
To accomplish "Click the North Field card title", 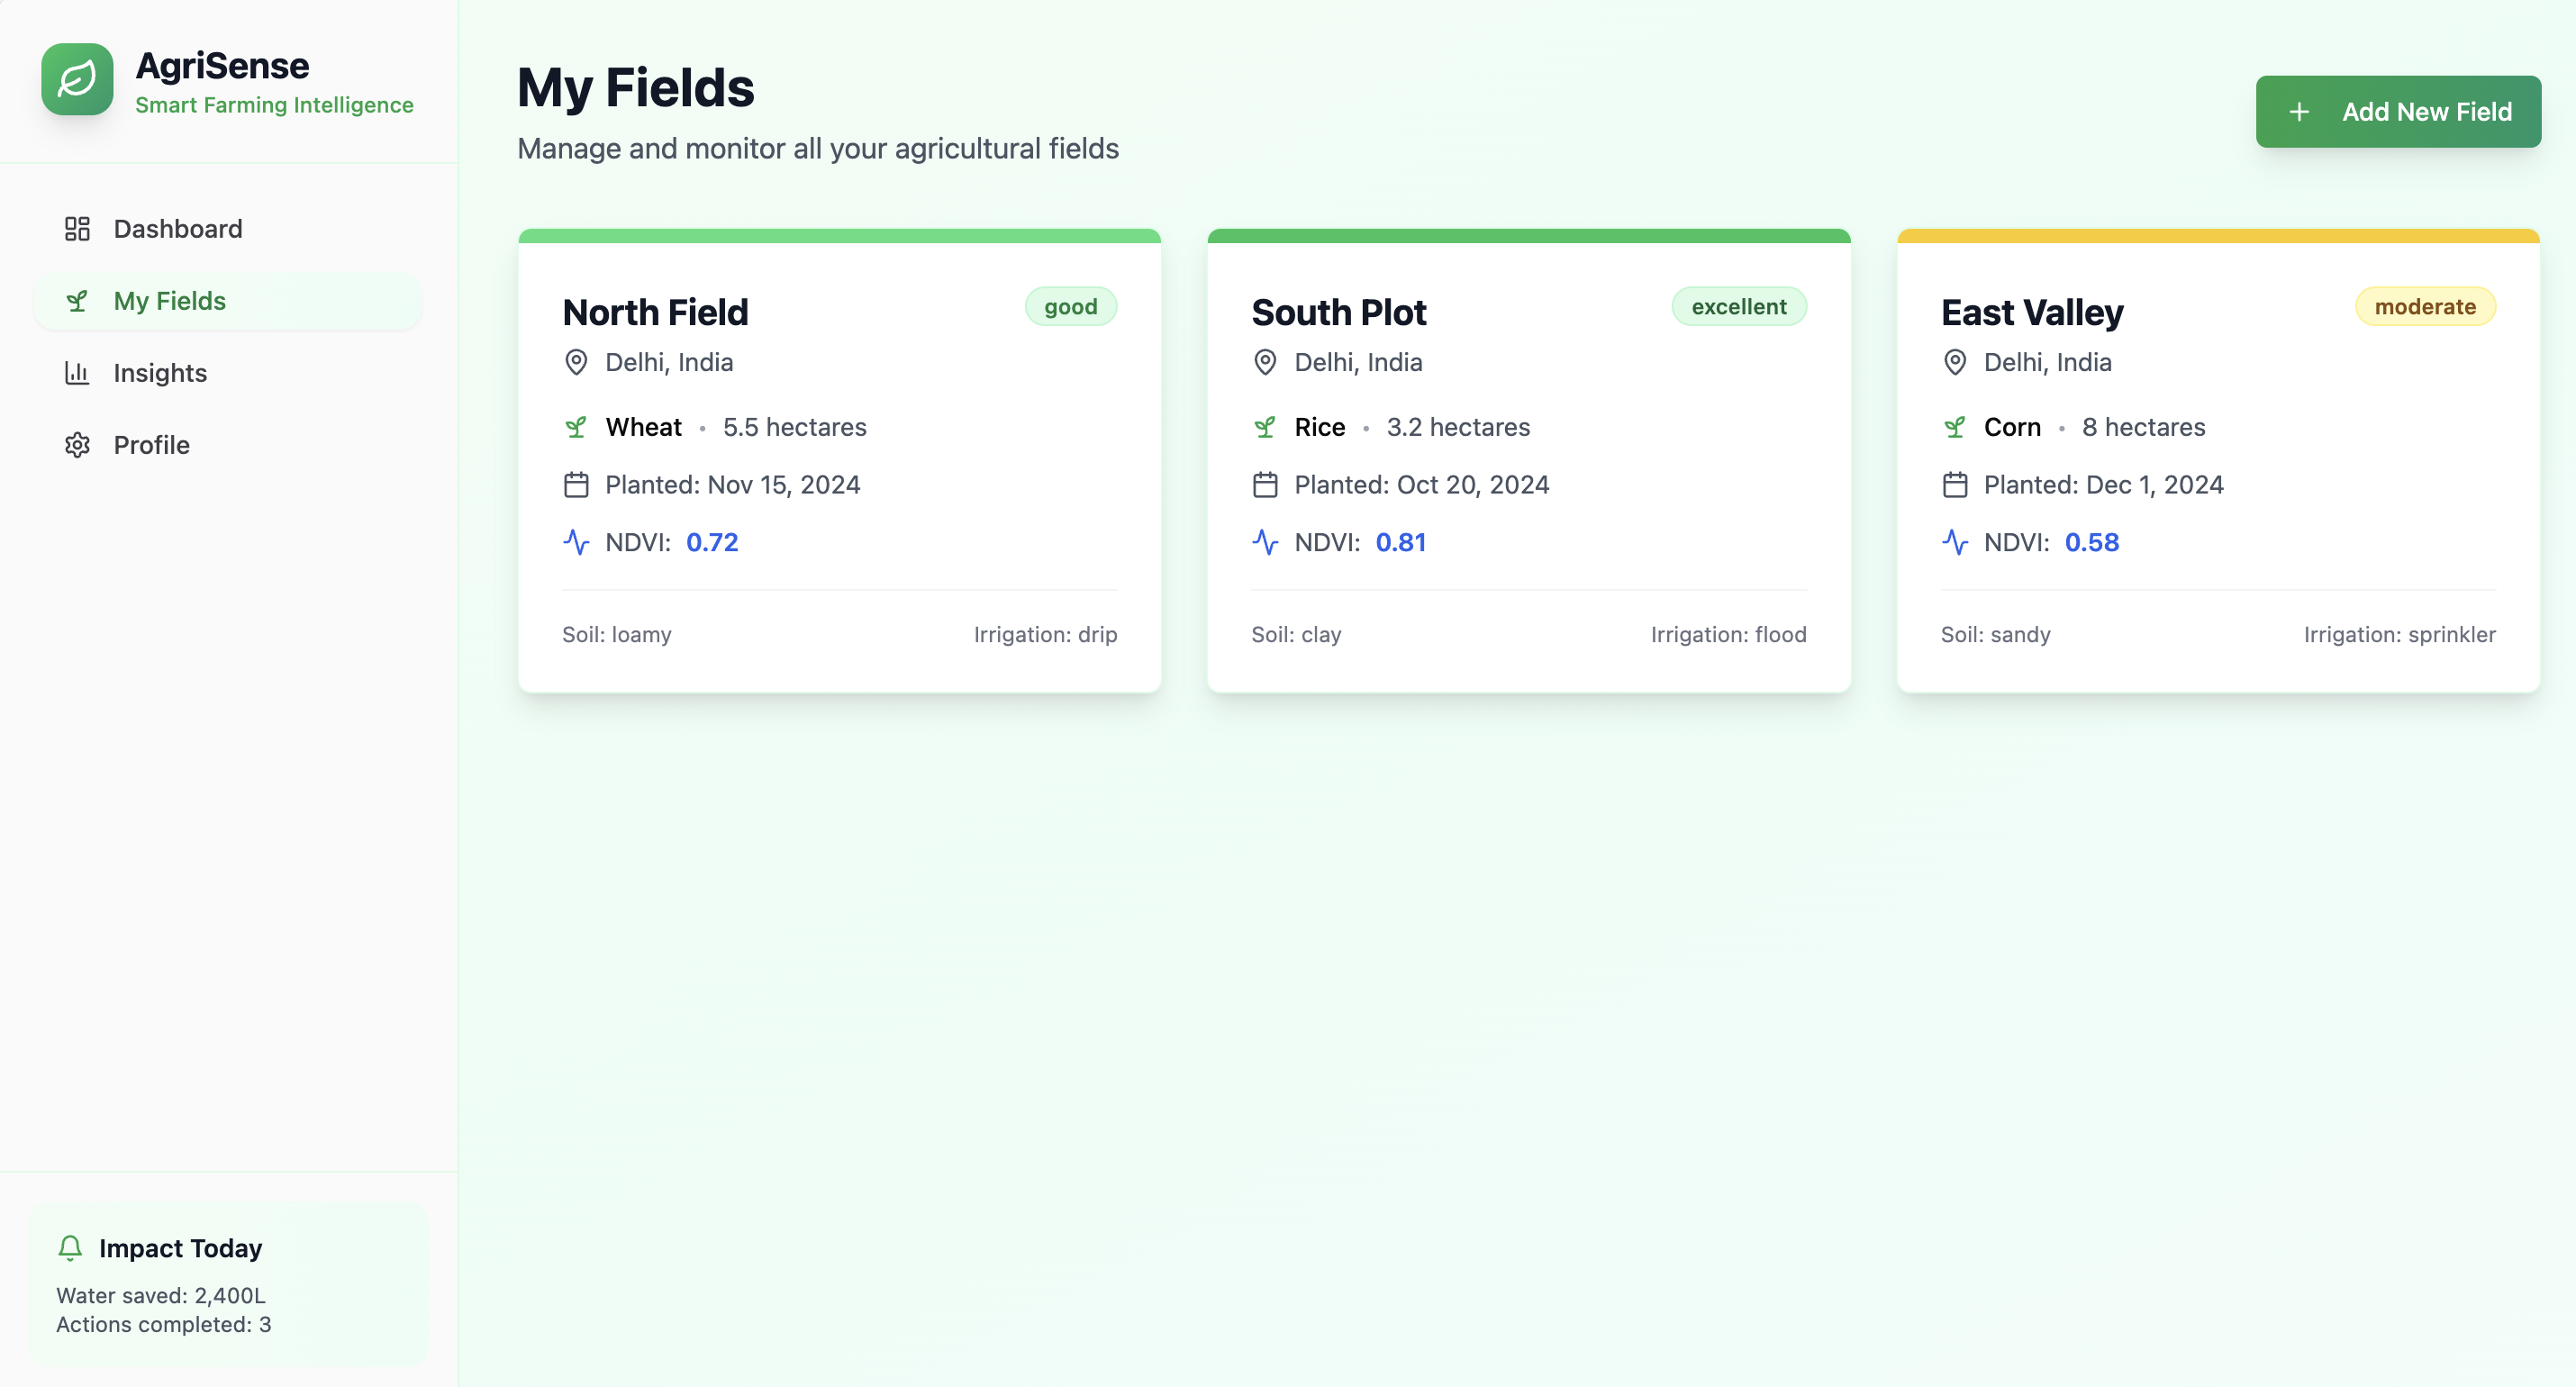I will pos(655,312).
